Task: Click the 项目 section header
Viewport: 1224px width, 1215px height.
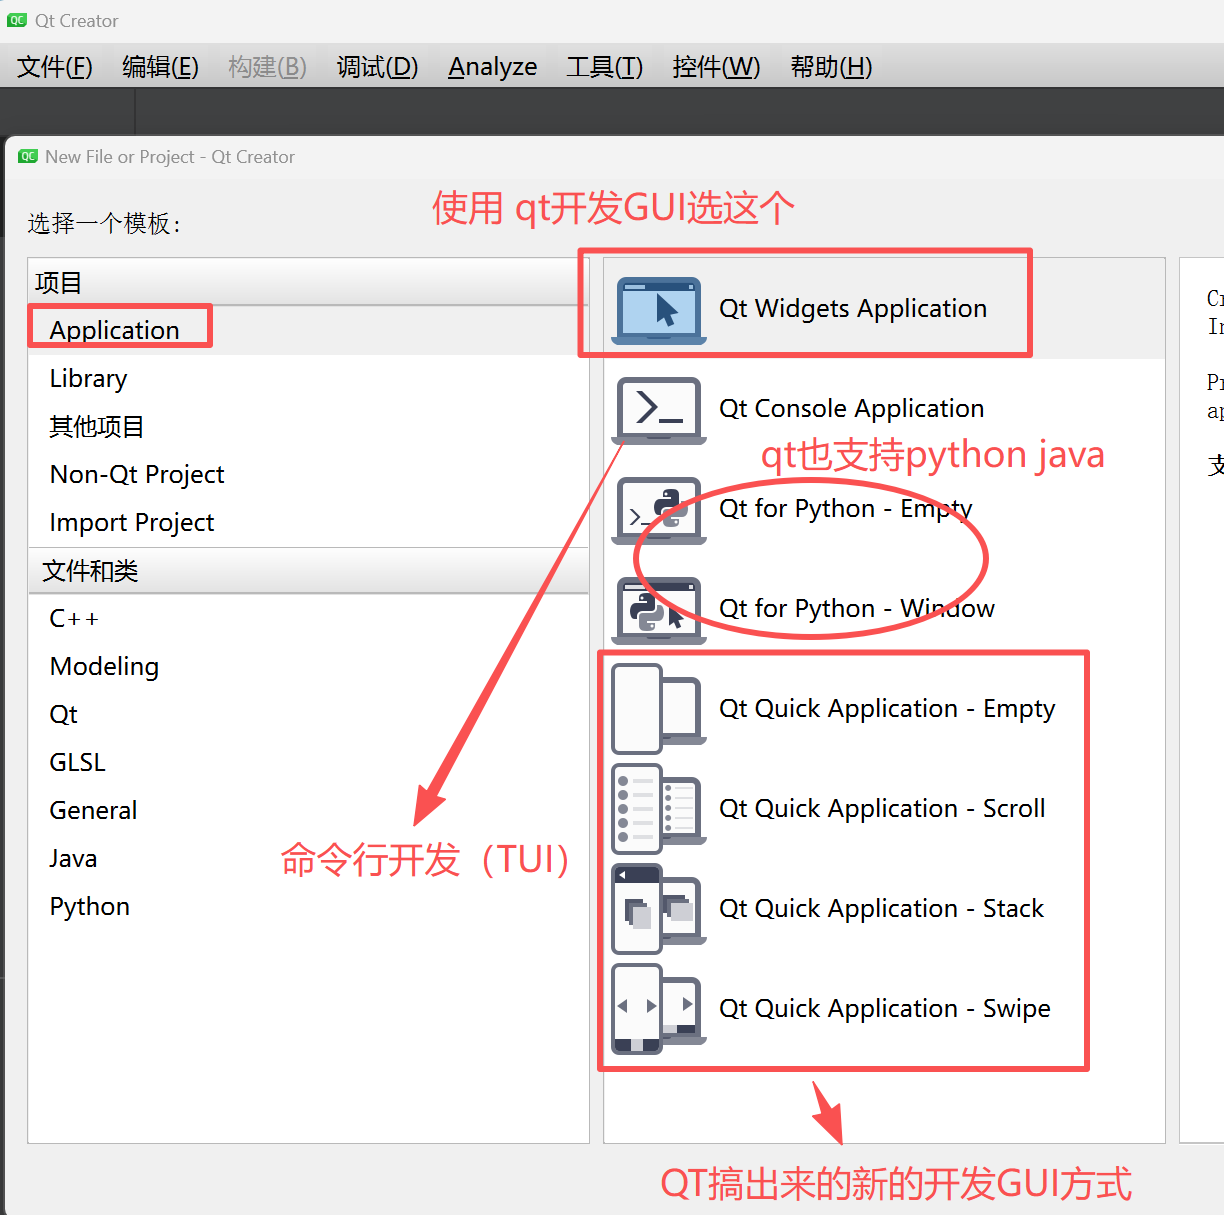Action: pos(308,282)
